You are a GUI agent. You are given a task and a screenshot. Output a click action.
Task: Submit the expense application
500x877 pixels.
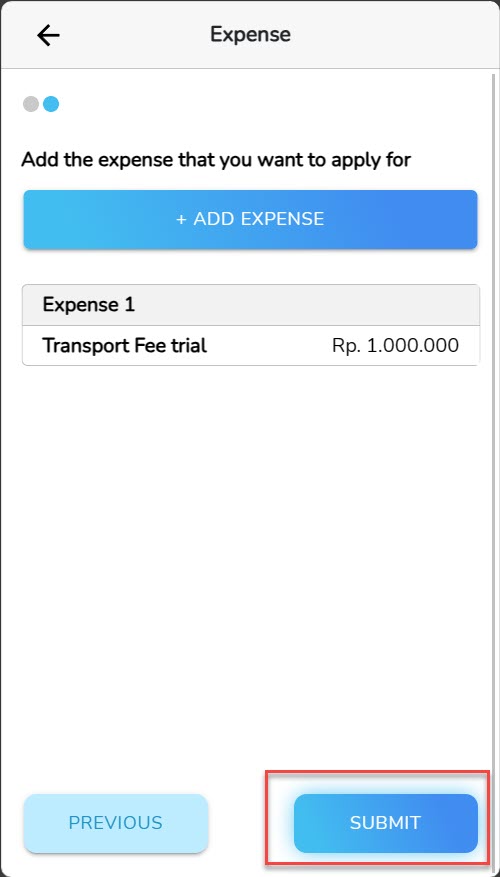pyautogui.click(x=386, y=823)
